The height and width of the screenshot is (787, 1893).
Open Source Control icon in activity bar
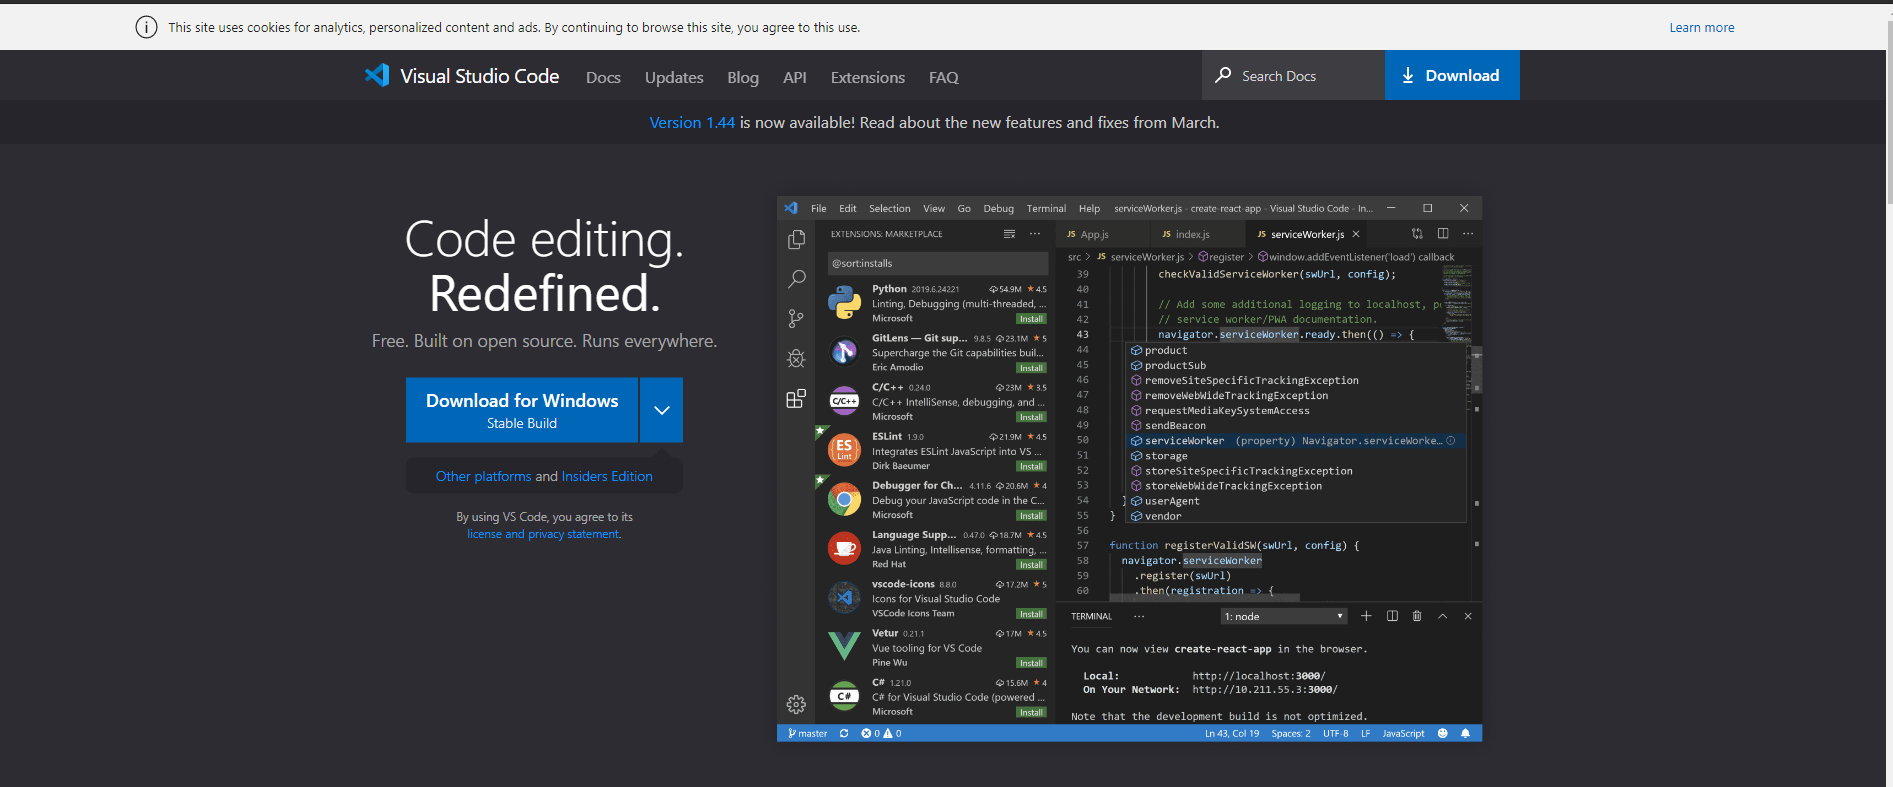796,318
